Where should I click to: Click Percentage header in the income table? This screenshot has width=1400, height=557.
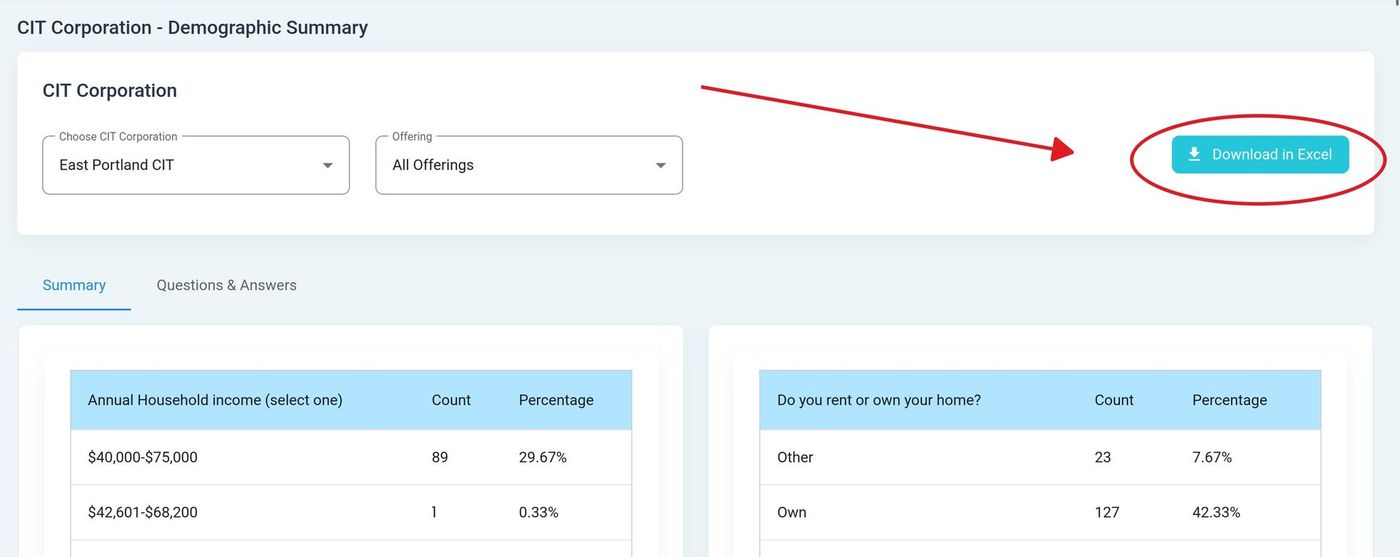556,400
